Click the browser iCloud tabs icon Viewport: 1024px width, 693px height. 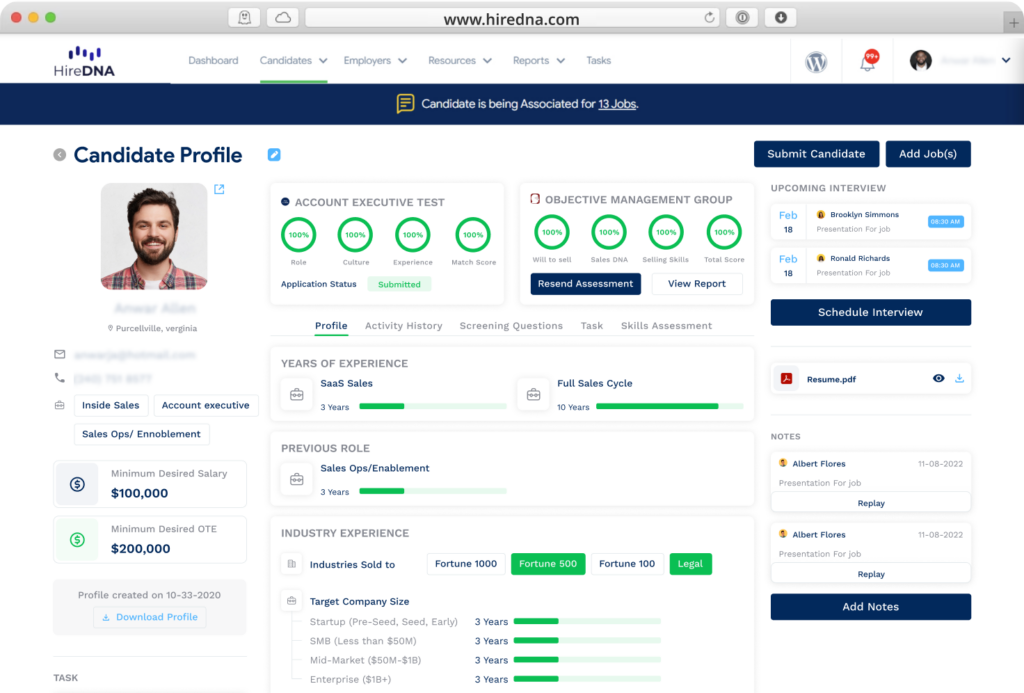point(283,18)
